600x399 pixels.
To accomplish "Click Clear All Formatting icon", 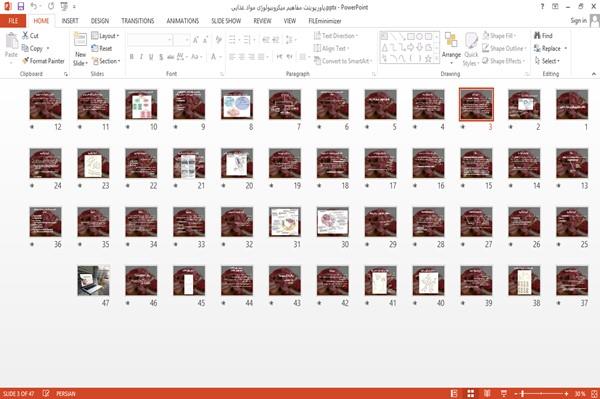I will point(218,40).
